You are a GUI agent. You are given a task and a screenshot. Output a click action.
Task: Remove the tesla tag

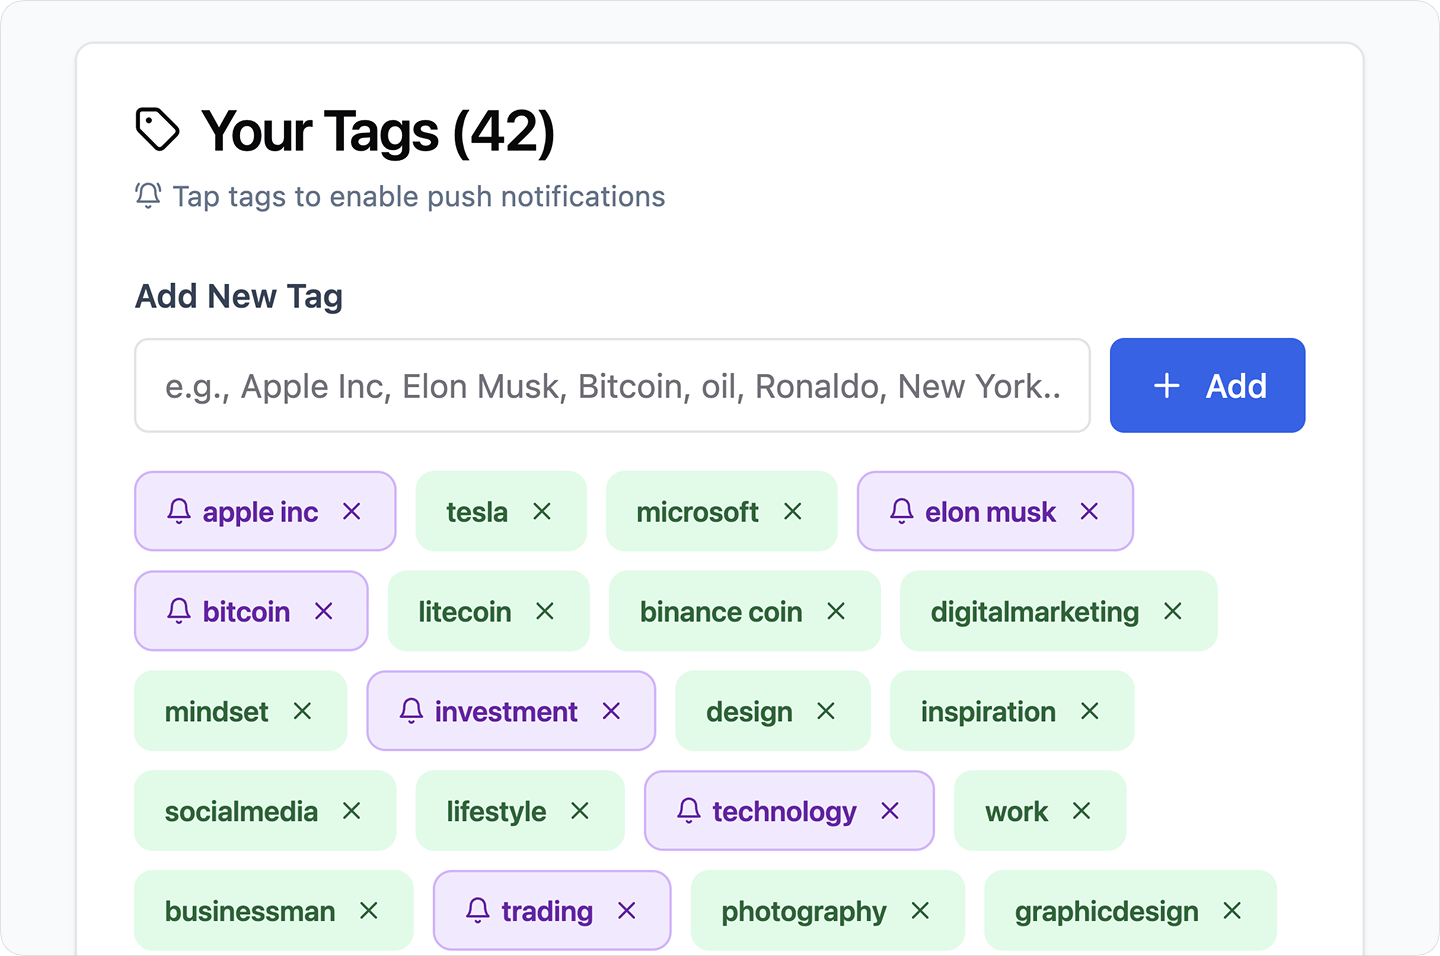click(542, 512)
